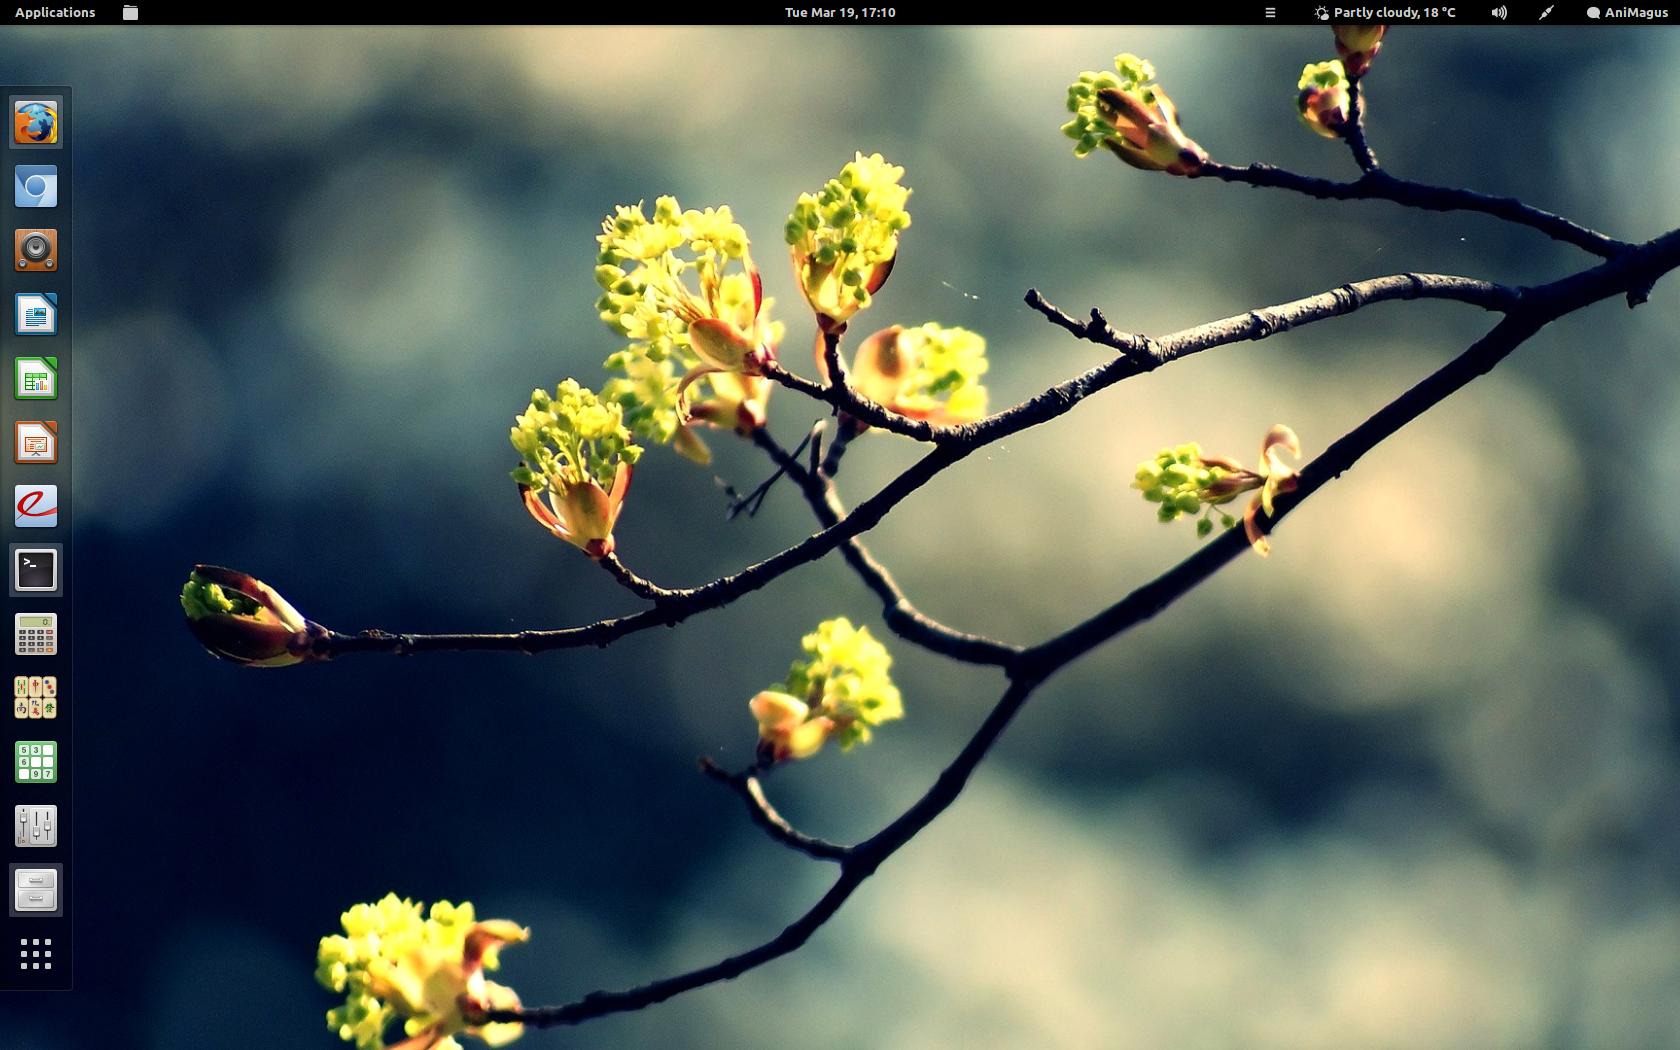The height and width of the screenshot is (1050, 1680).
Task: Open the red 'e' application icon
Action: point(36,507)
